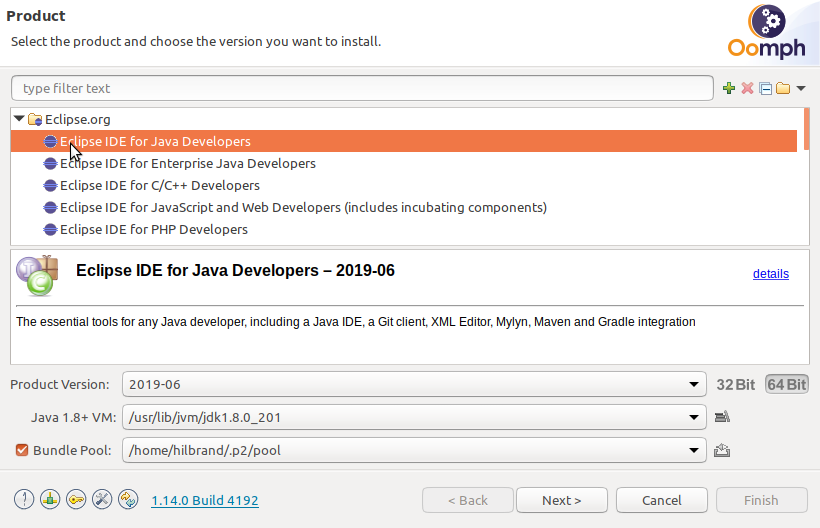The height and width of the screenshot is (528, 820).
Task: Click the network proxy settings icon
Action: click(x=50, y=500)
